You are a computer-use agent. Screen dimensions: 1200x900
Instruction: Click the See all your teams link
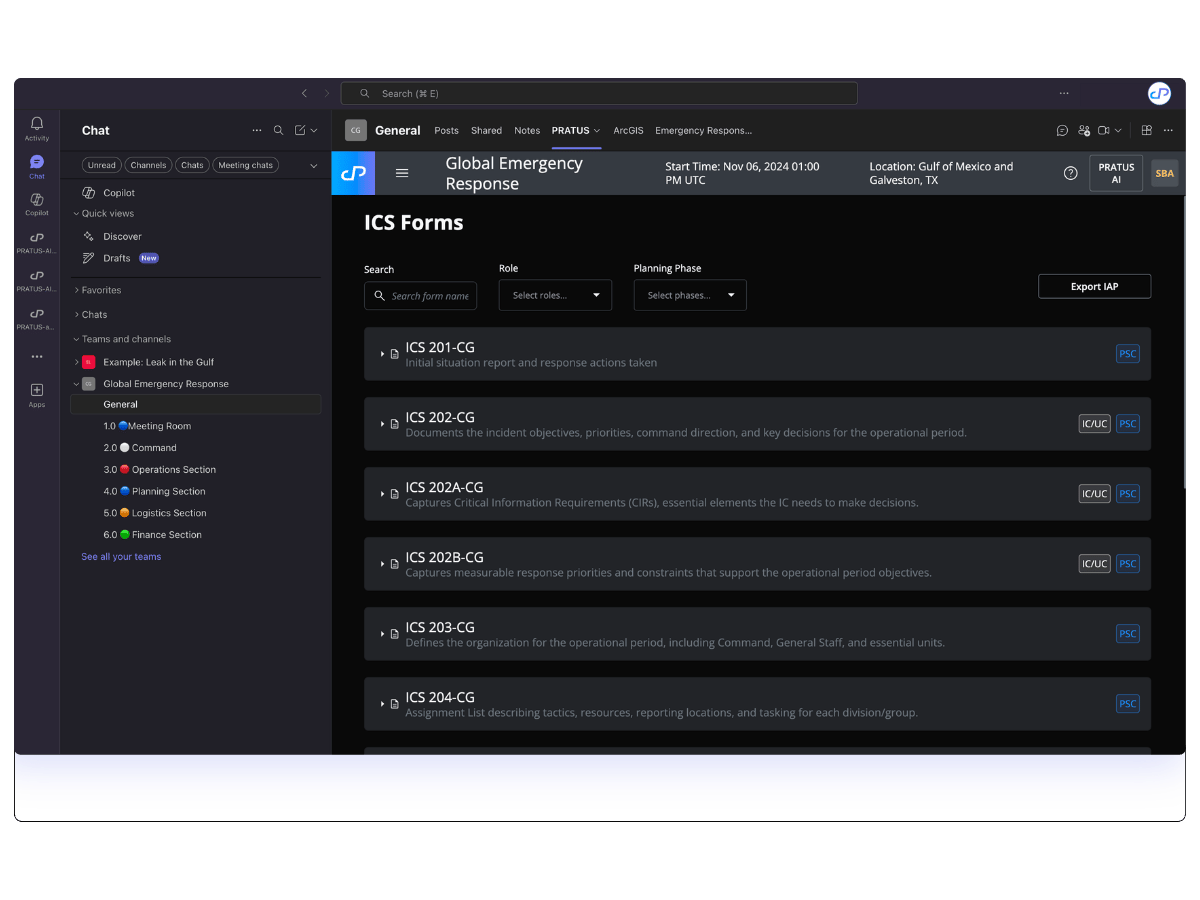[121, 557]
